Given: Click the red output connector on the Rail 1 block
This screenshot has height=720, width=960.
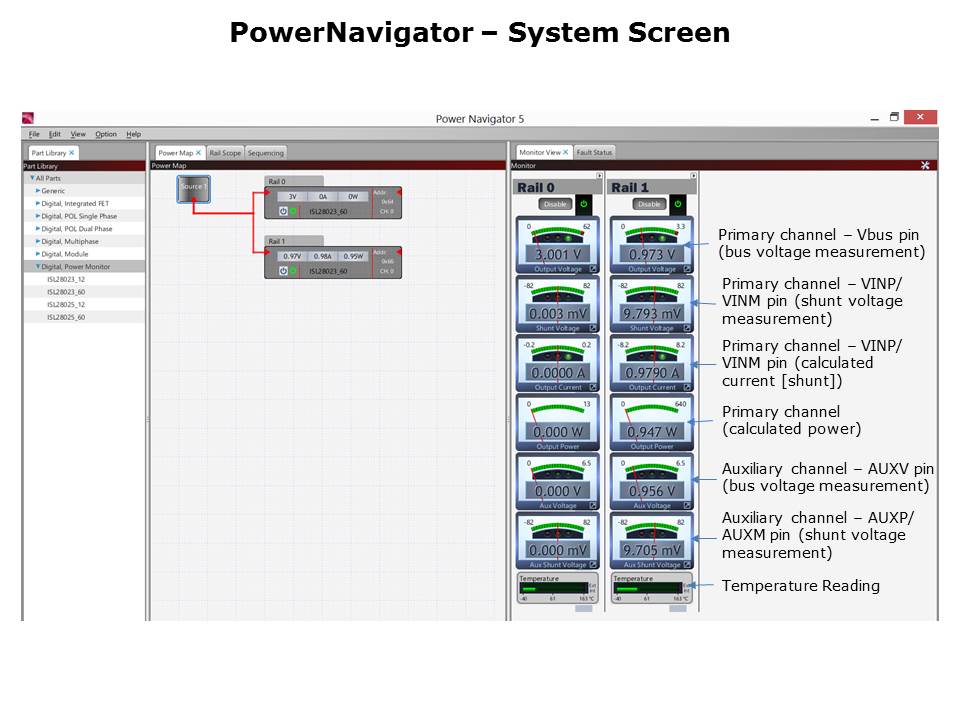Looking at the screenshot, I should tap(399, 252).
